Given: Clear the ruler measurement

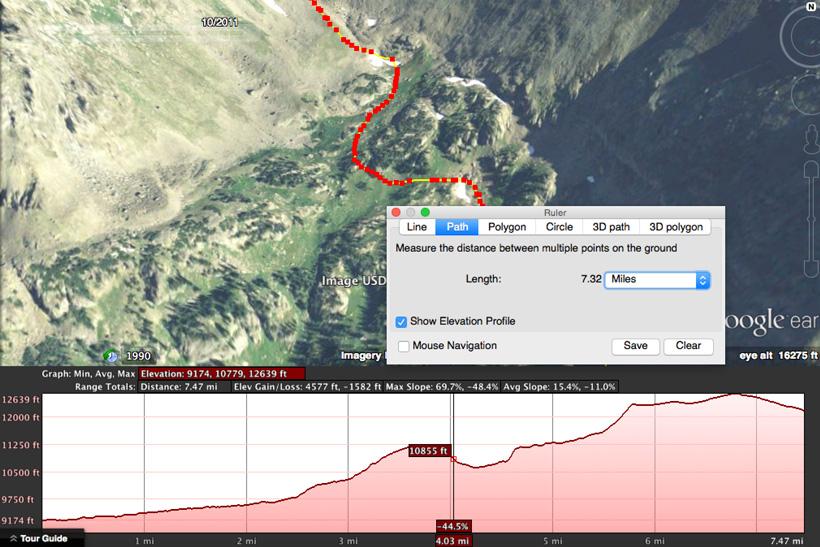Looking at the screenshot, I should pos(688,346).
